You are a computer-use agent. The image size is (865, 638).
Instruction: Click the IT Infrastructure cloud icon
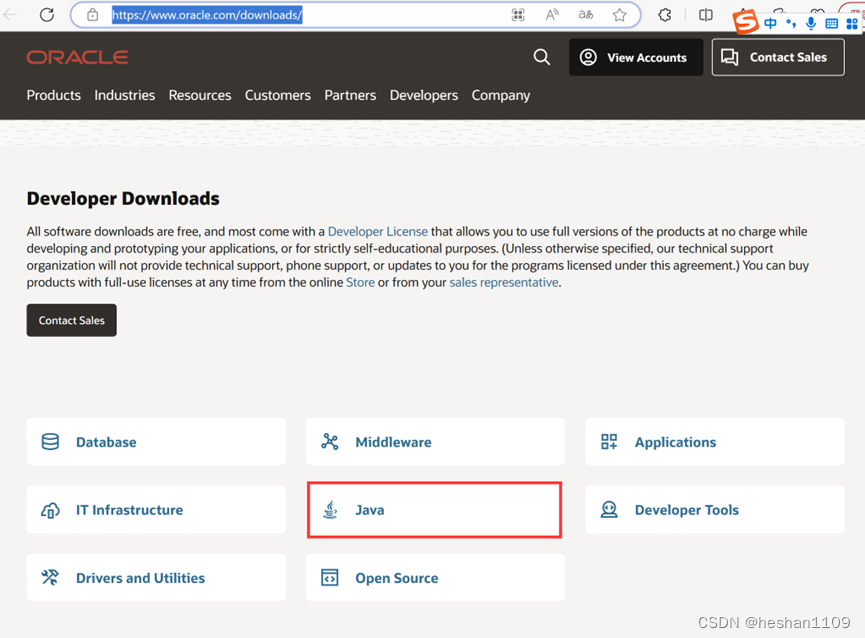(x=50, y=510)
